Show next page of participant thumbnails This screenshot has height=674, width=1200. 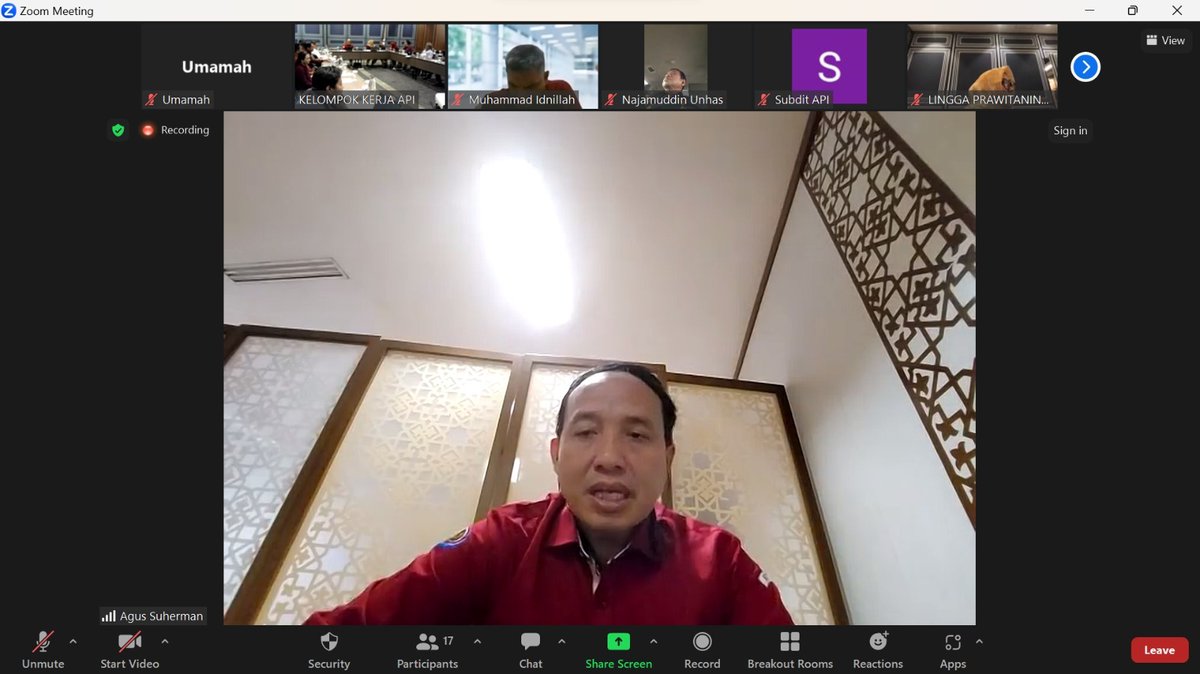pos(1085,67)
